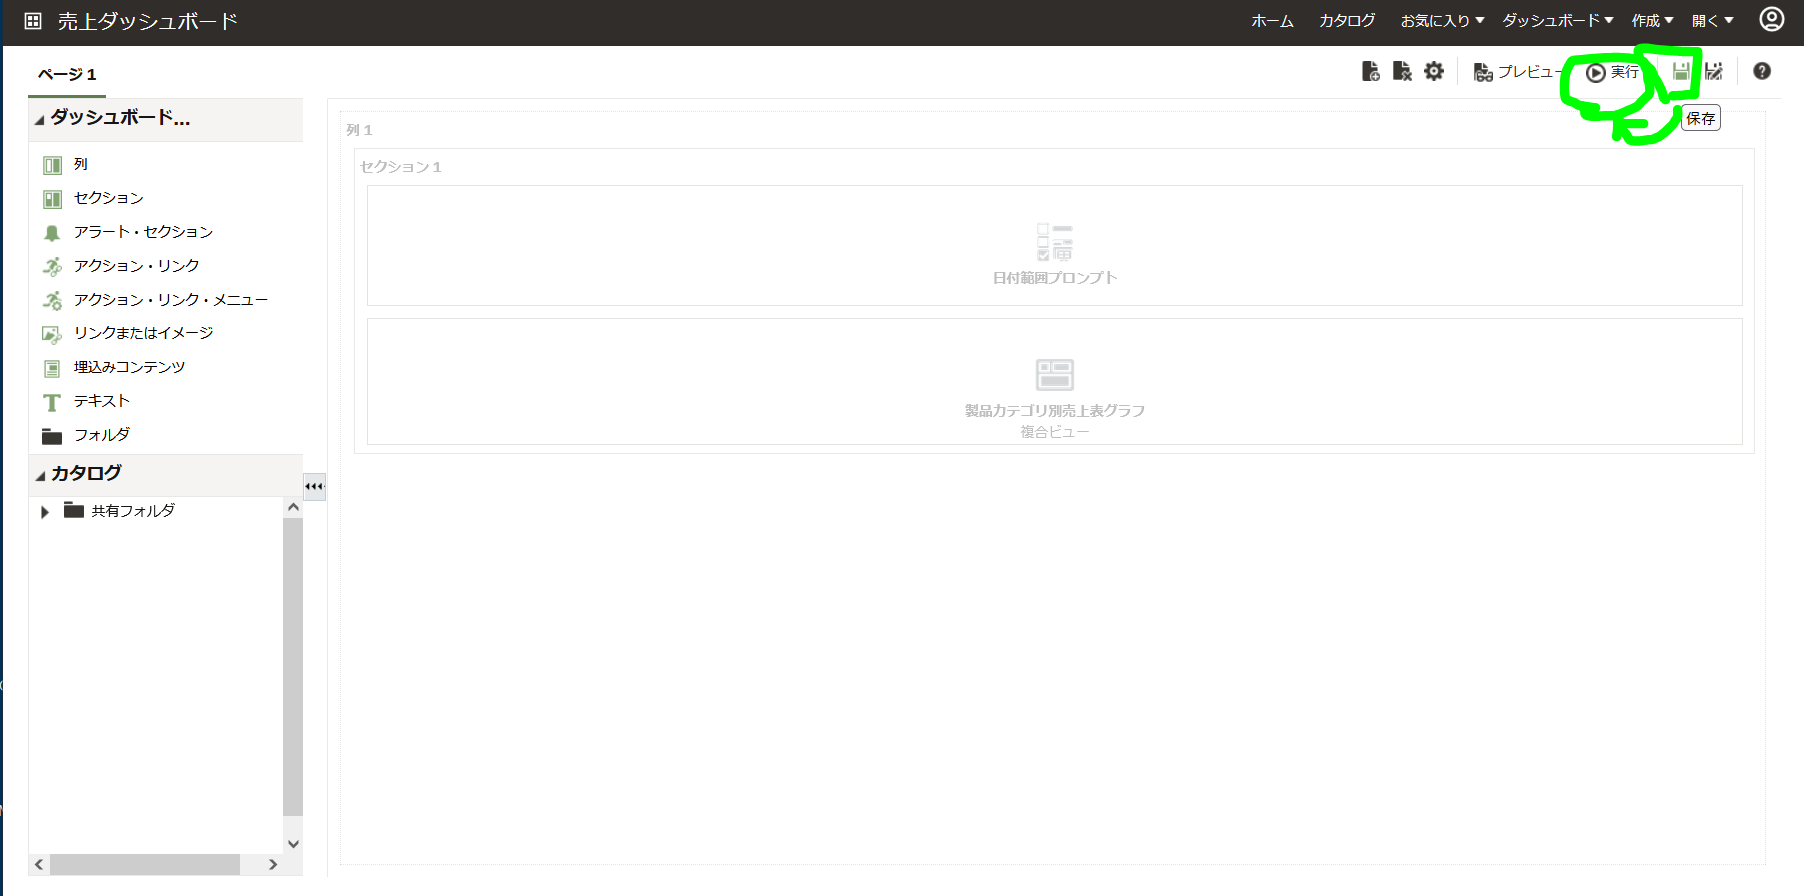
Task: Collapse the カタログ pane header
Action: [x=40, y=475]
